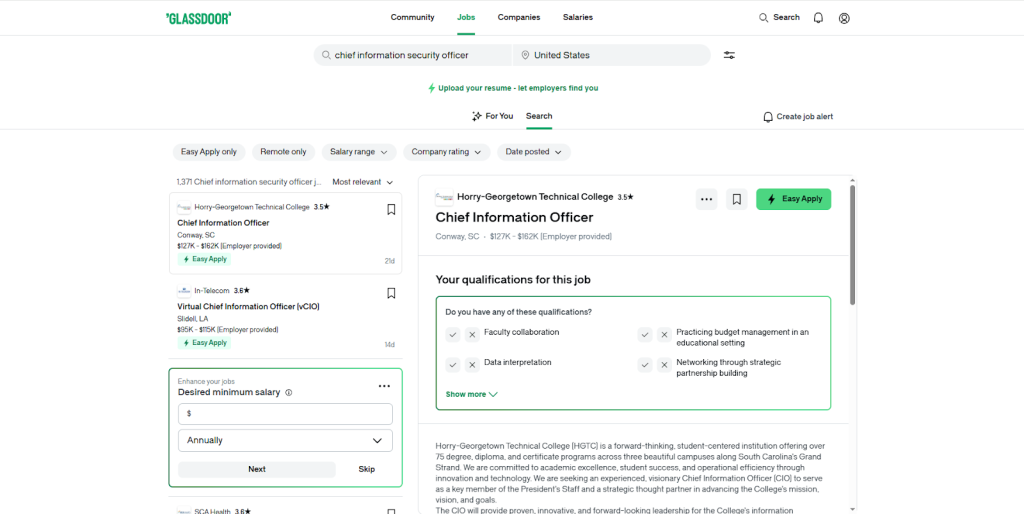Click the 21d posting age text
The height and width of the screenshot is (514, 1024).
tap(390, 261)
